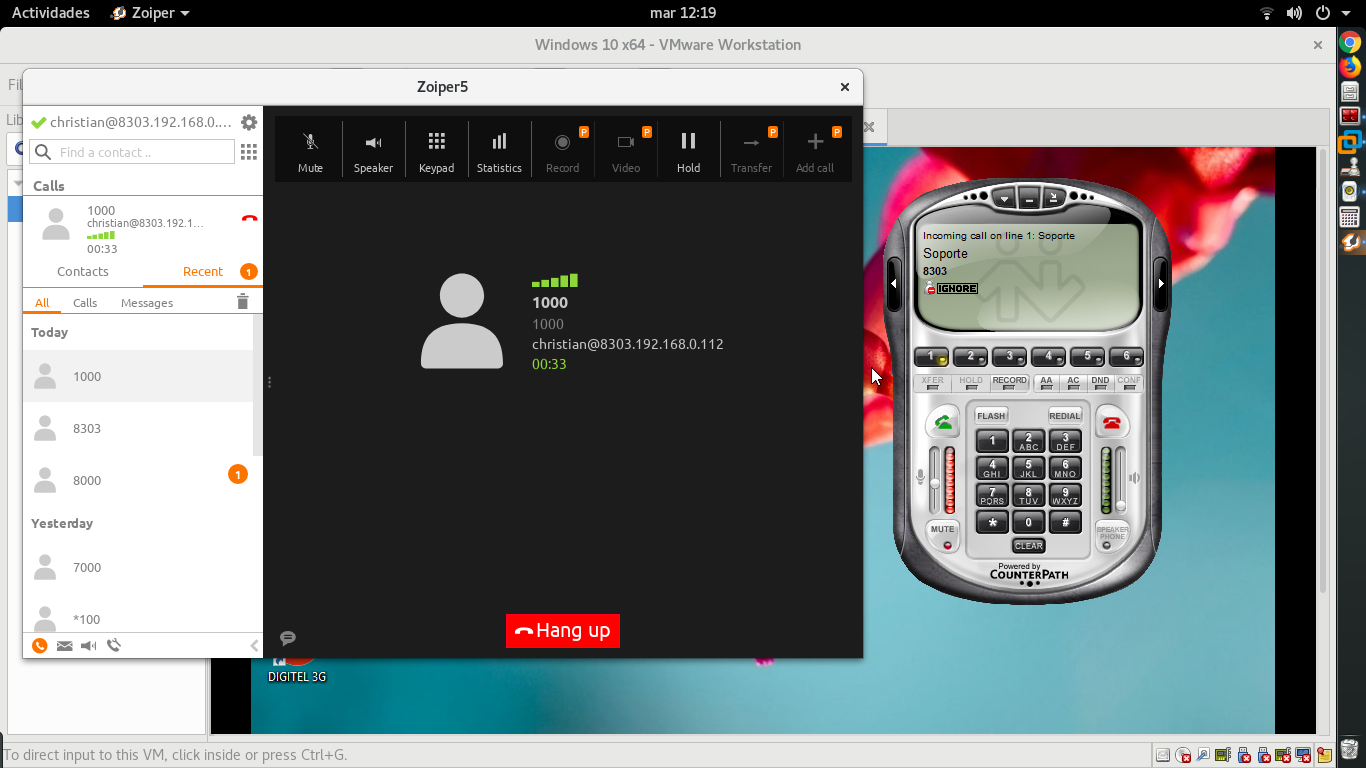Click the orange phone status icon
The width and height of the screenshot is (1366, 768).
pyautogui.click(x=40, y=646)
